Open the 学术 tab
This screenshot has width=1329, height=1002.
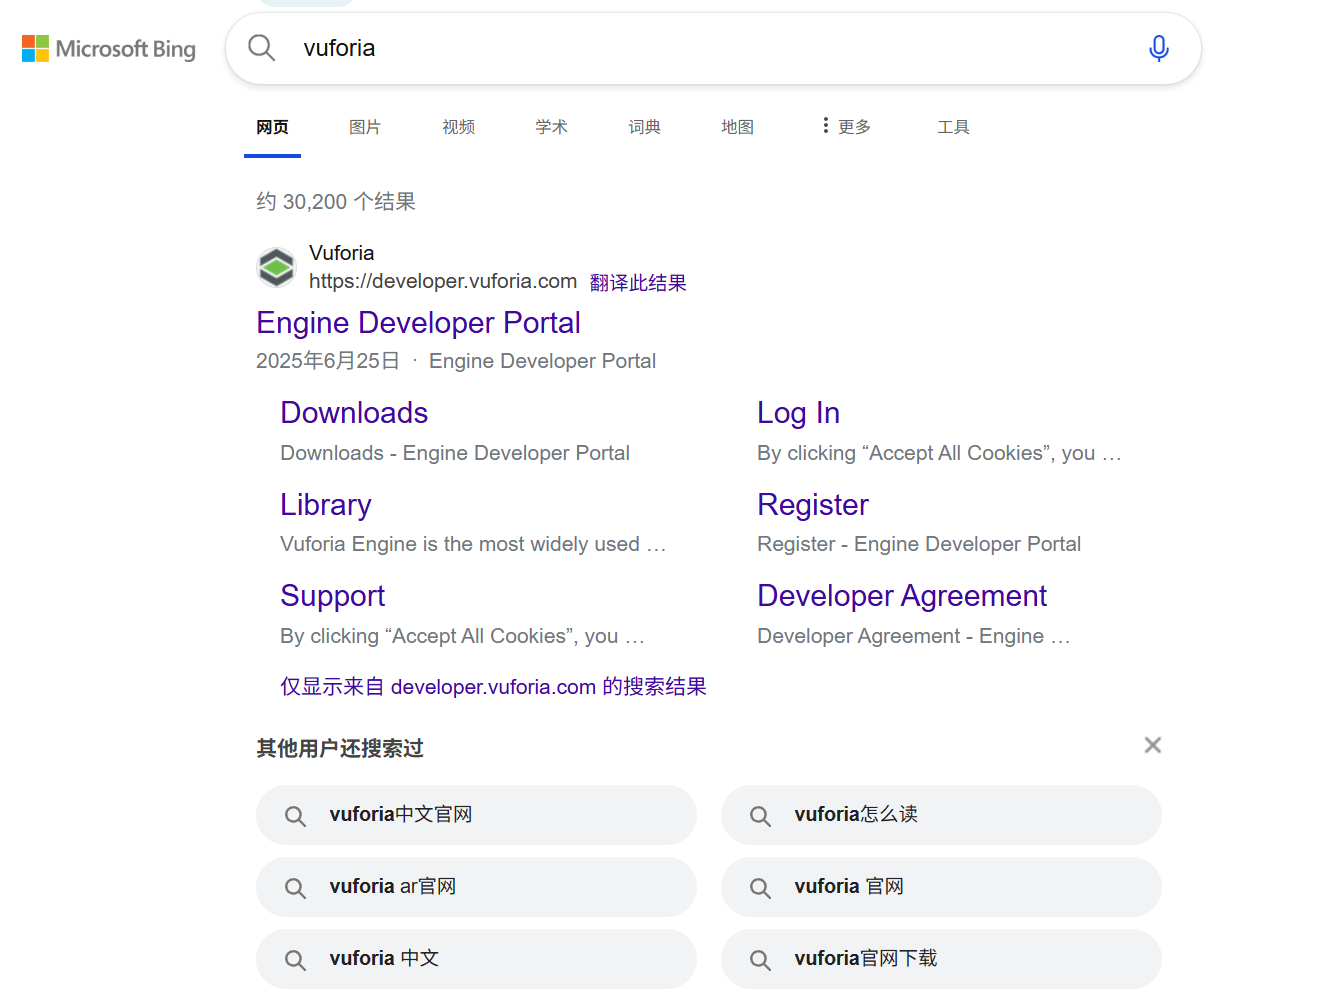pyautogui.click(x=551, y=127)
